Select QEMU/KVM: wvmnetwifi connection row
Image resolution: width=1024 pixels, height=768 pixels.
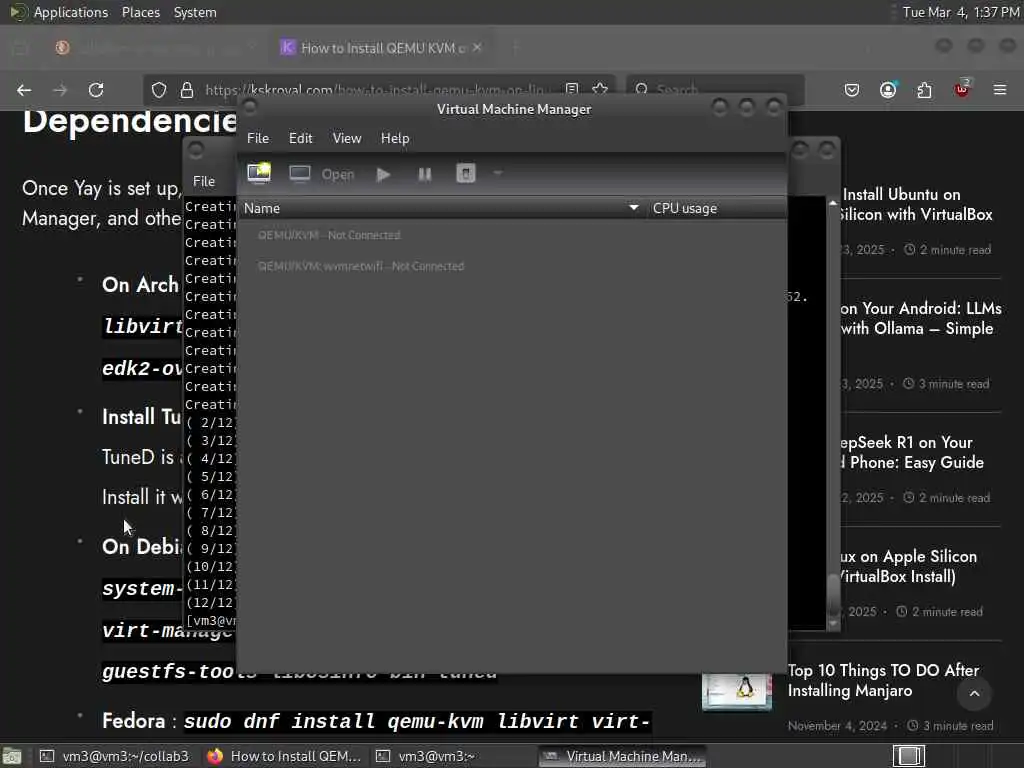[512, 266]
